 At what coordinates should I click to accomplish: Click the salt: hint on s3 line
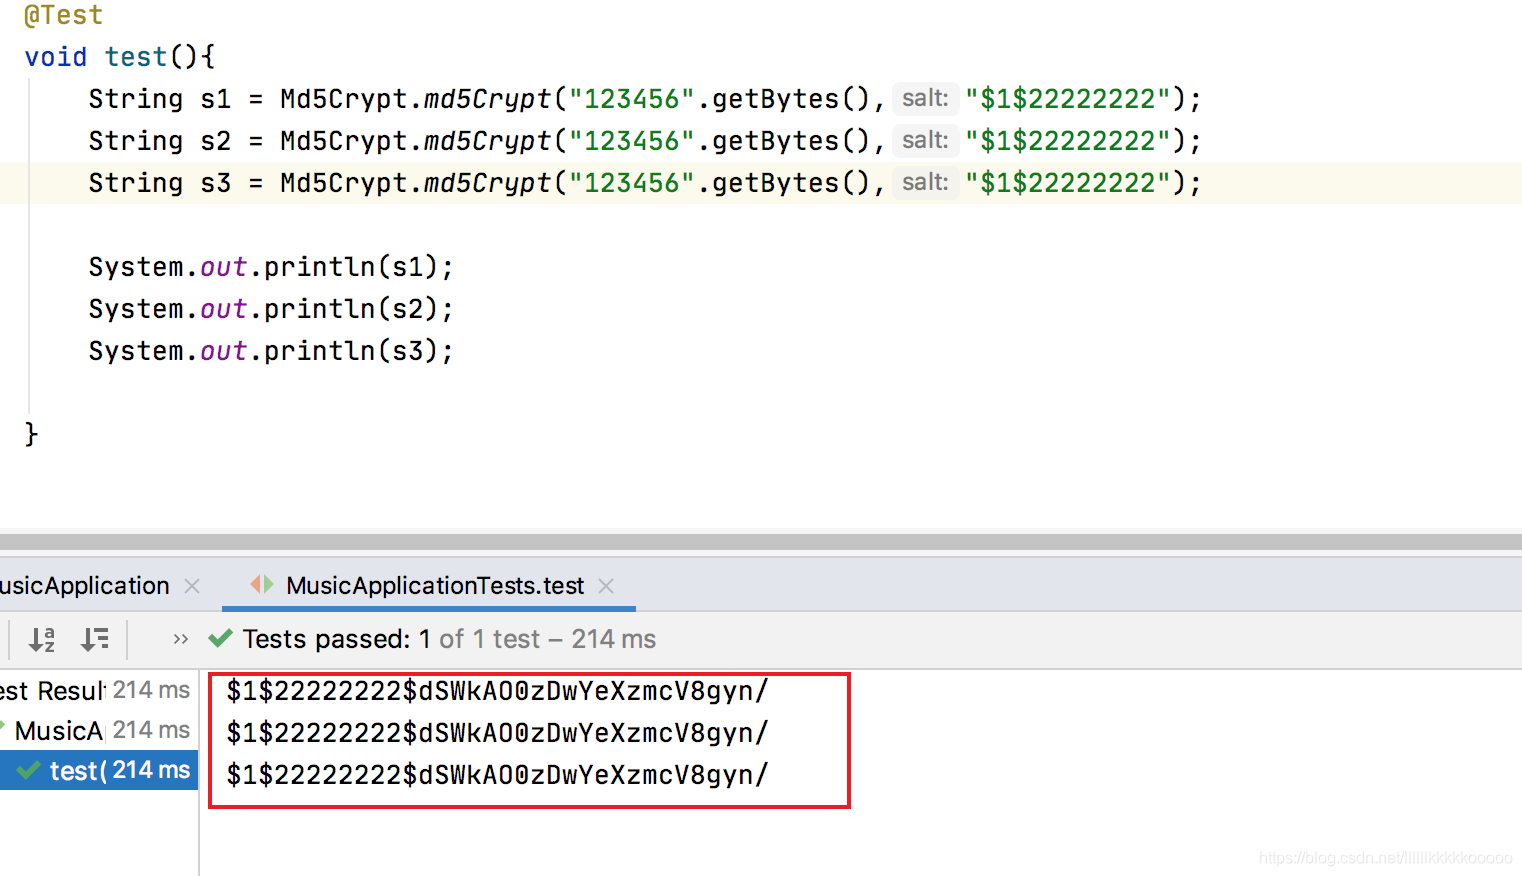(925, 182)
